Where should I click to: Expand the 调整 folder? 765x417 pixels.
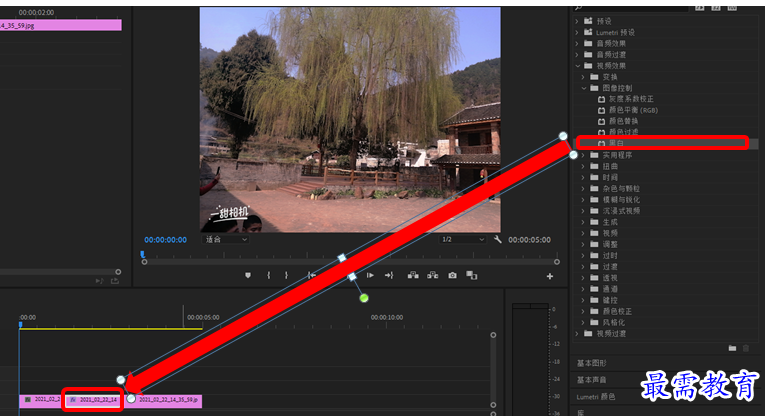(583, 244)
